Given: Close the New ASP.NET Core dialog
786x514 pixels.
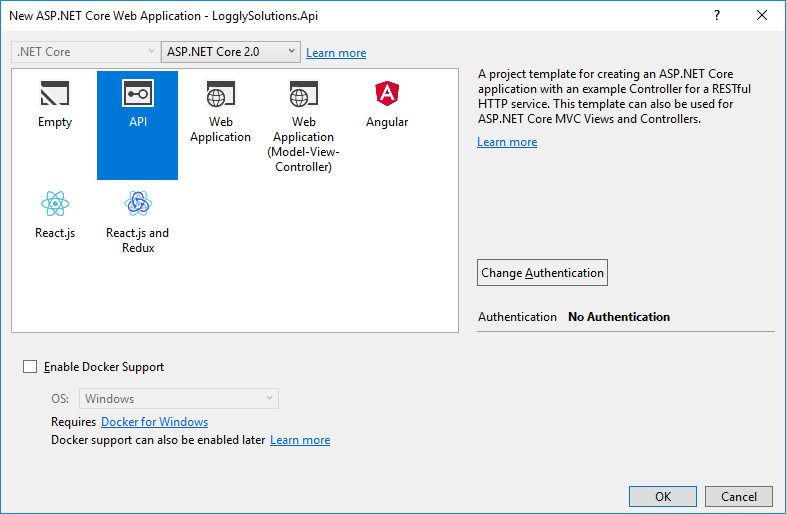Looking at the screenshot, I should pos(762,16).
